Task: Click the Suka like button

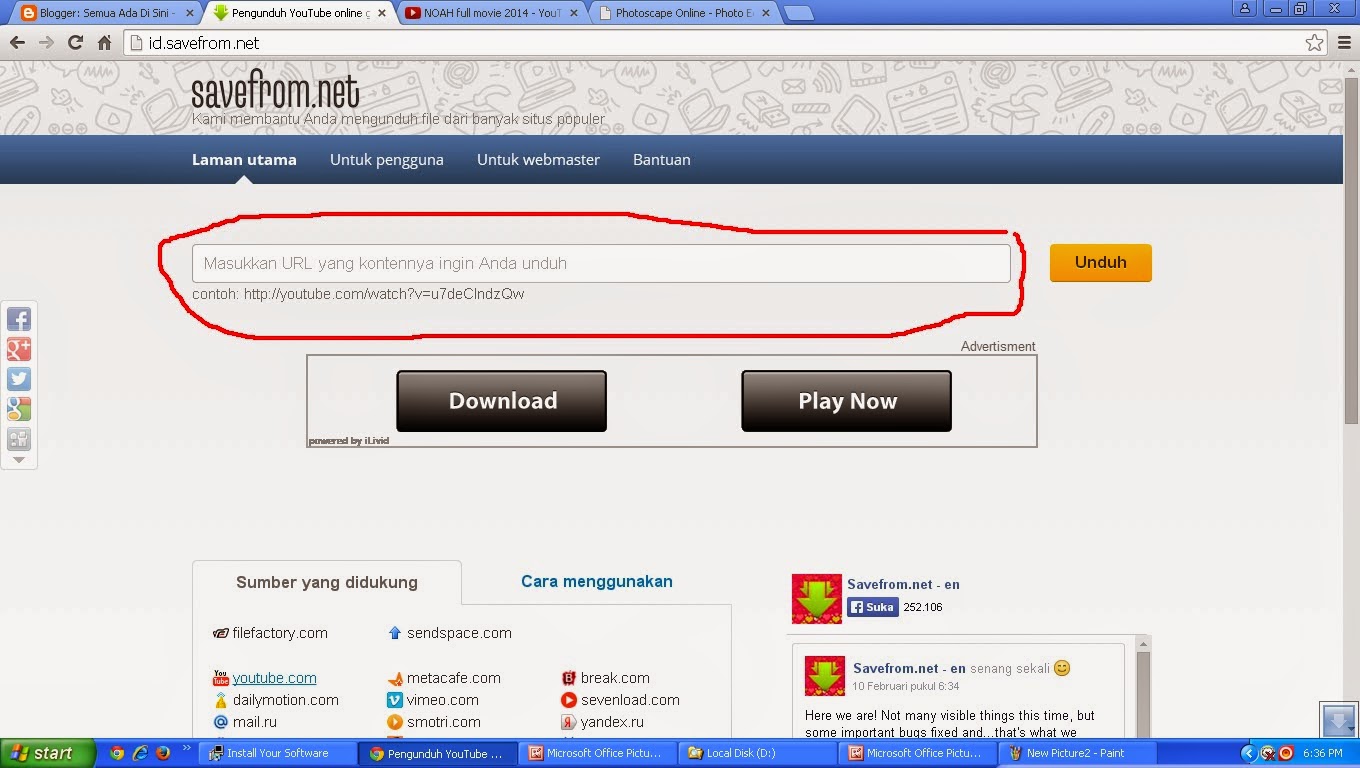Action: pyautogui.click(x=873, y=607)
